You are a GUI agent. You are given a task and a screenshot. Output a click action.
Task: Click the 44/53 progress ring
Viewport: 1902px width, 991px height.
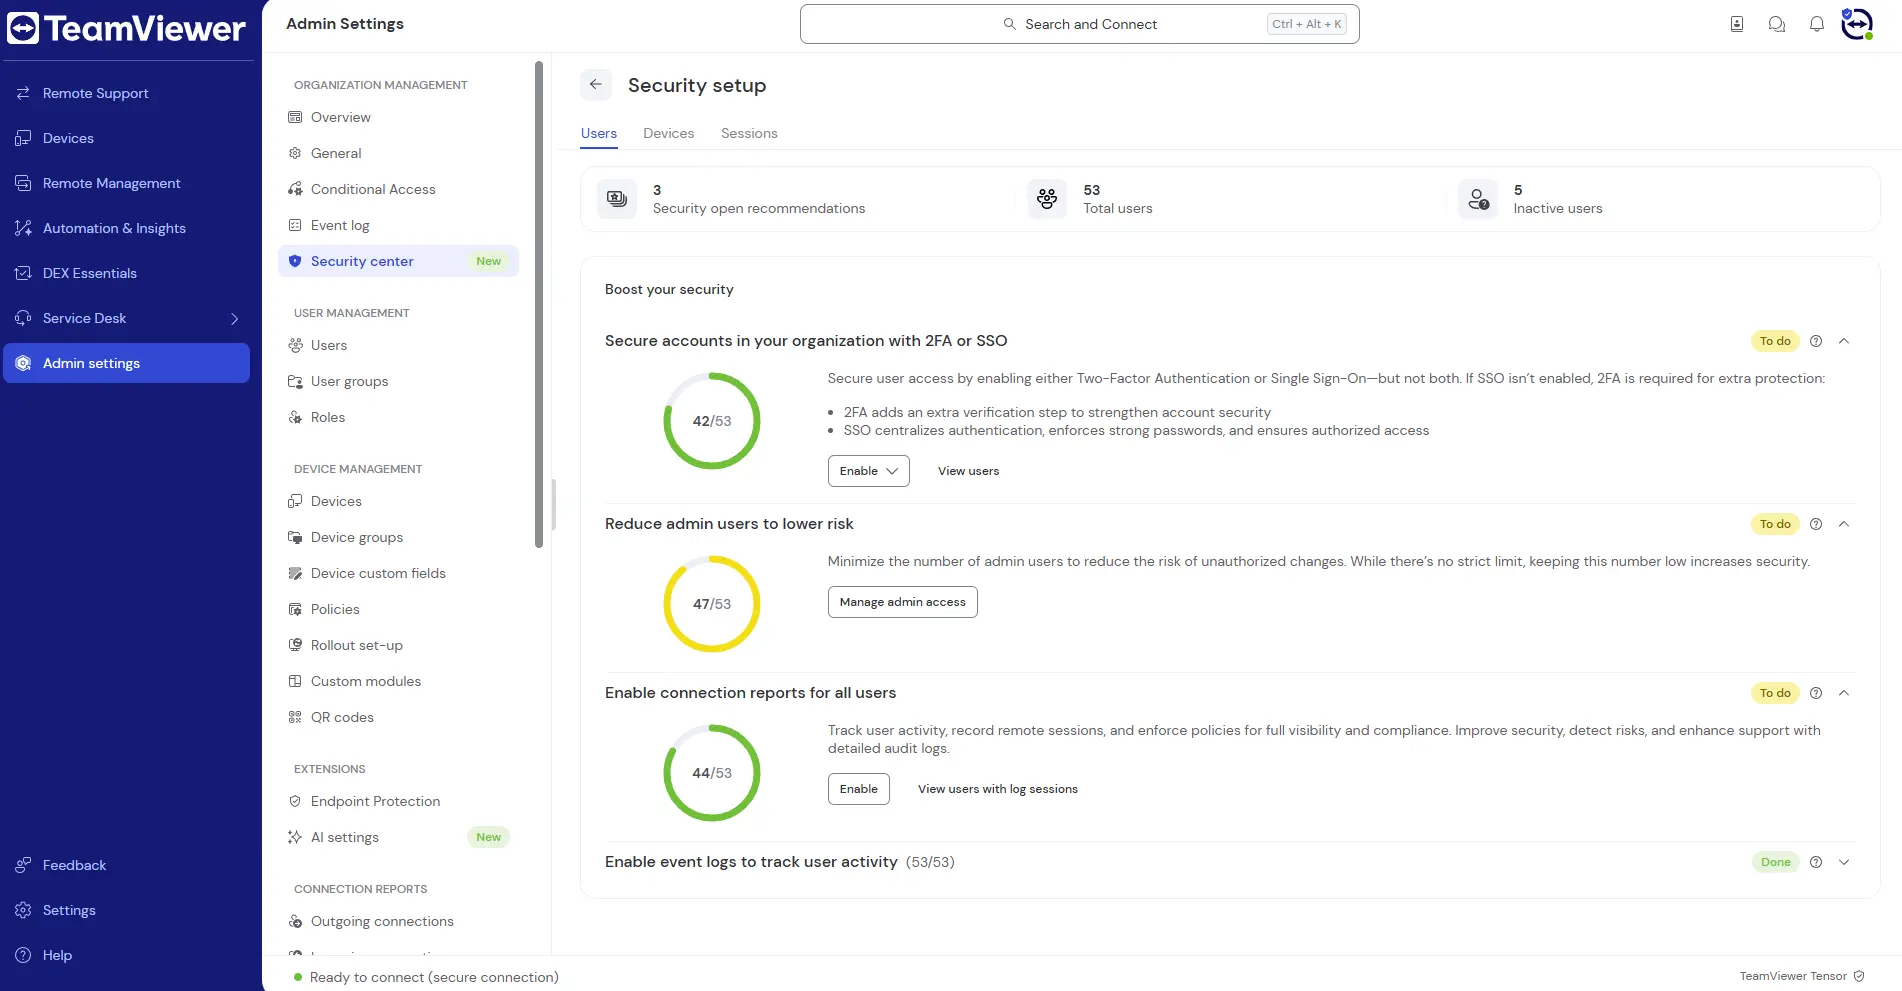pos(712,773)
